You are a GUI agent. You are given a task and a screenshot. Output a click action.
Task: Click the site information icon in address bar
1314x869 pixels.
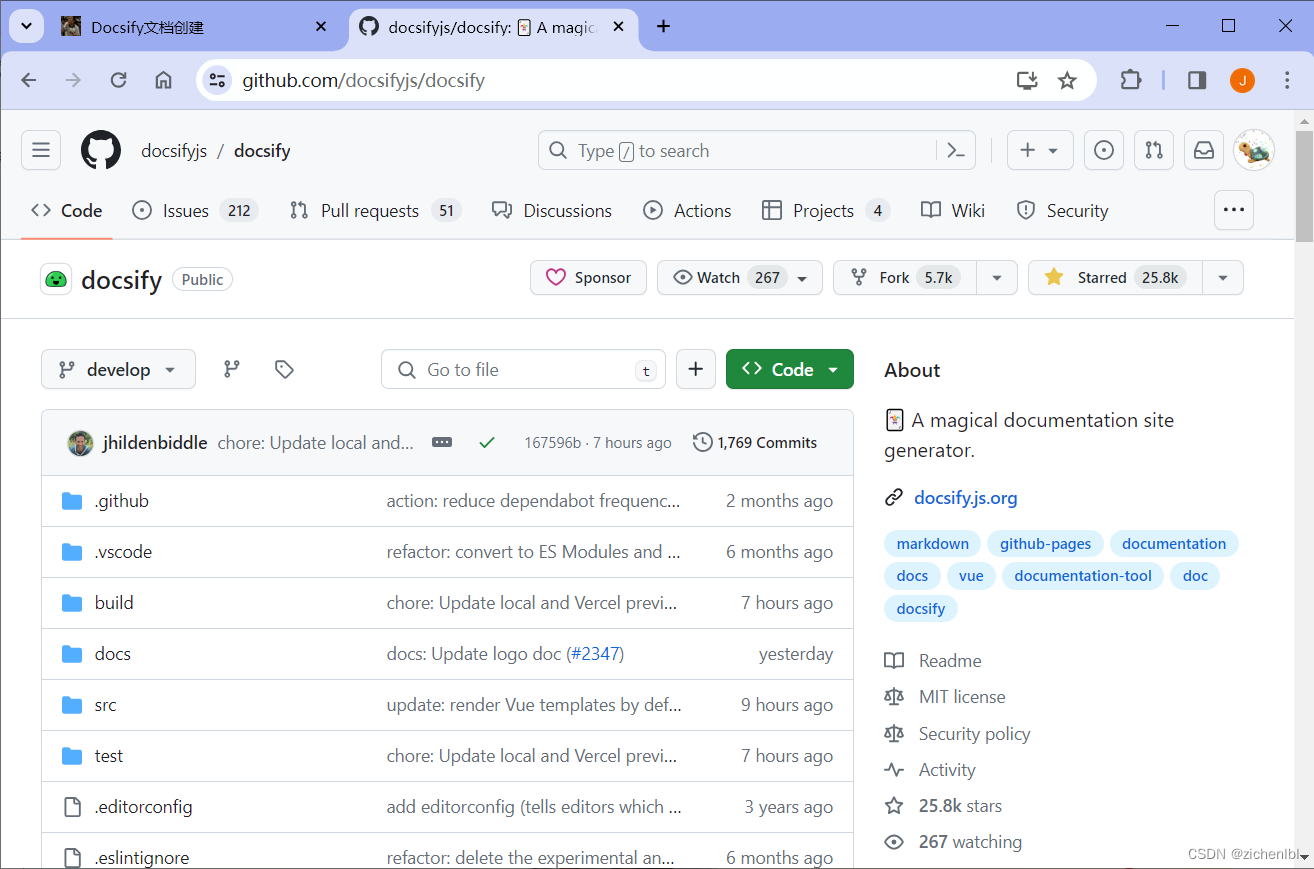pyautogui.click(x=217, y=80)
